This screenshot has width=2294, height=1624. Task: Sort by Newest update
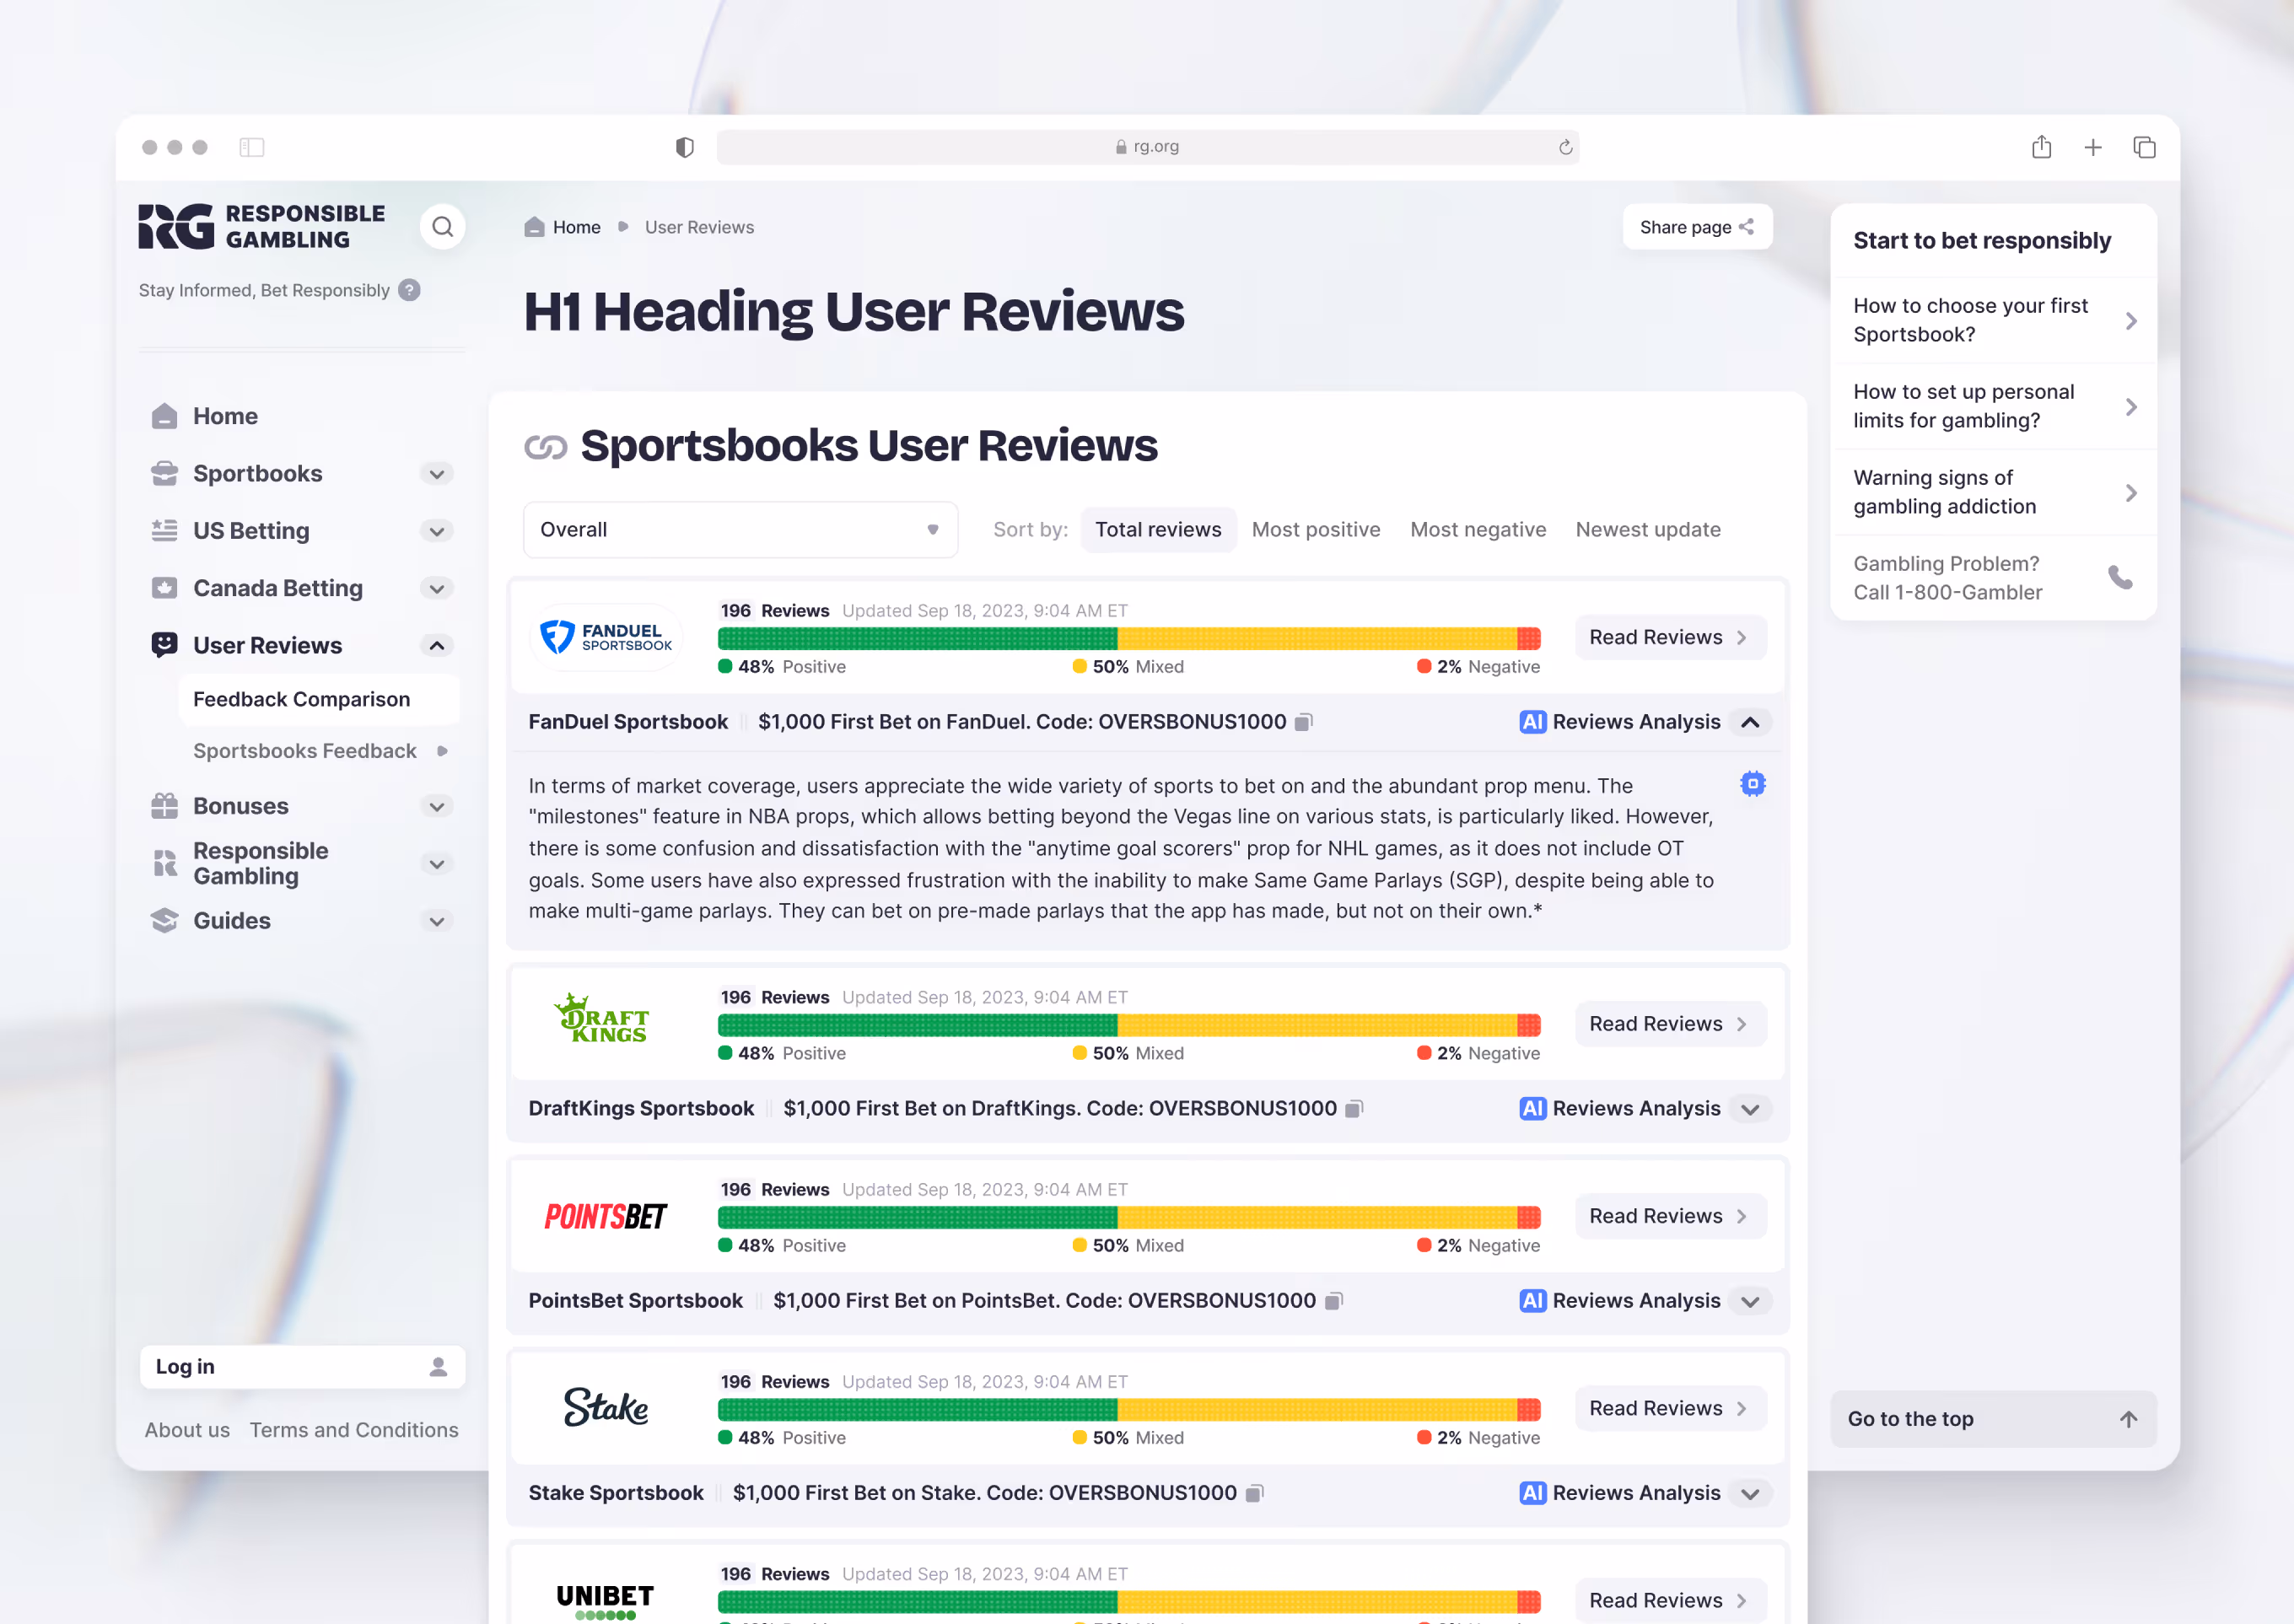click(1647, 530)
